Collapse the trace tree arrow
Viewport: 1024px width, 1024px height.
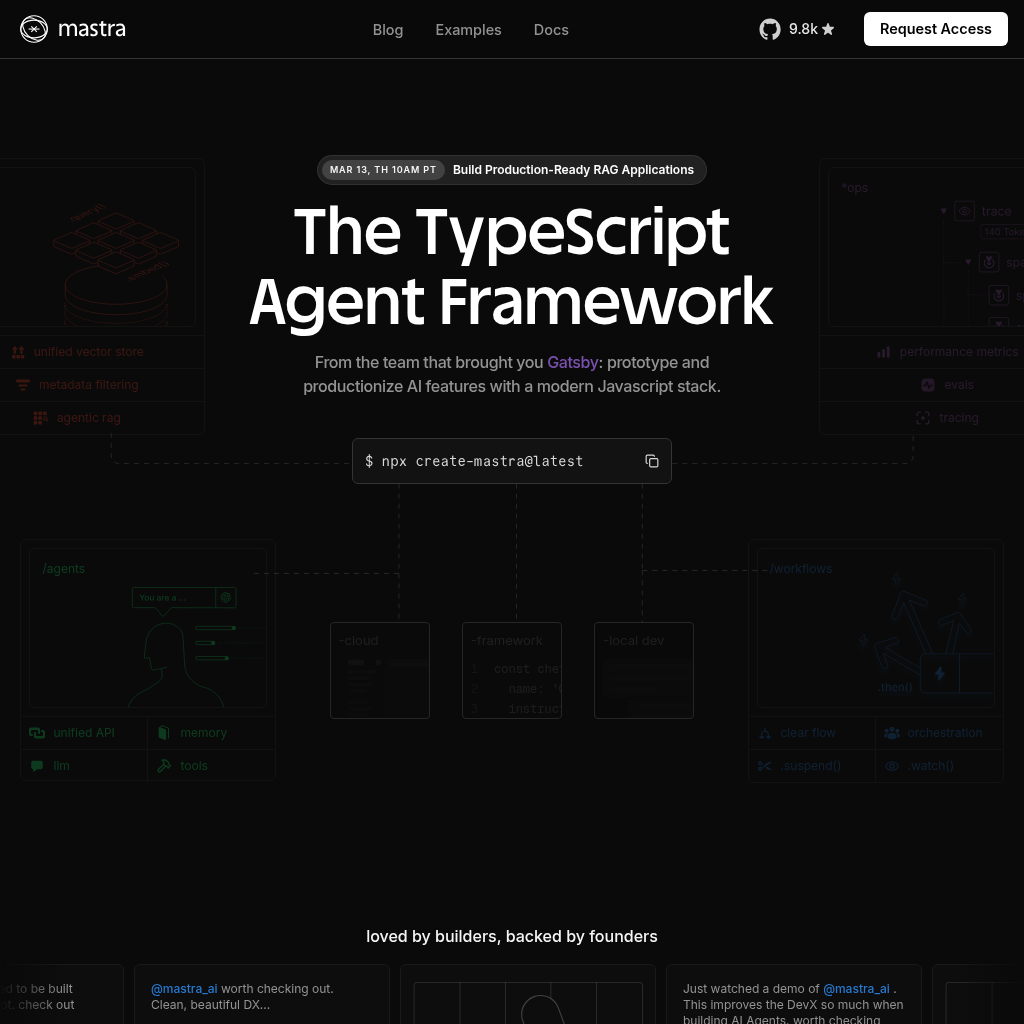pos(944,211)
